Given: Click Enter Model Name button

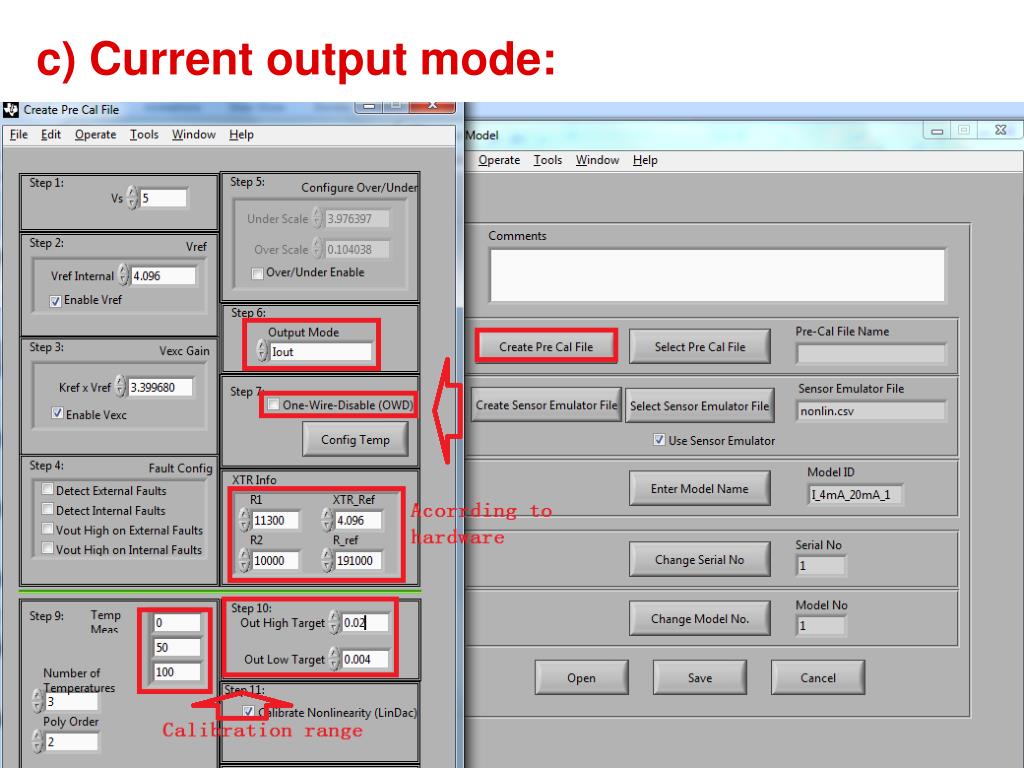Looking at the screenshot, I should pyautogui.click(x=699, y=488).
